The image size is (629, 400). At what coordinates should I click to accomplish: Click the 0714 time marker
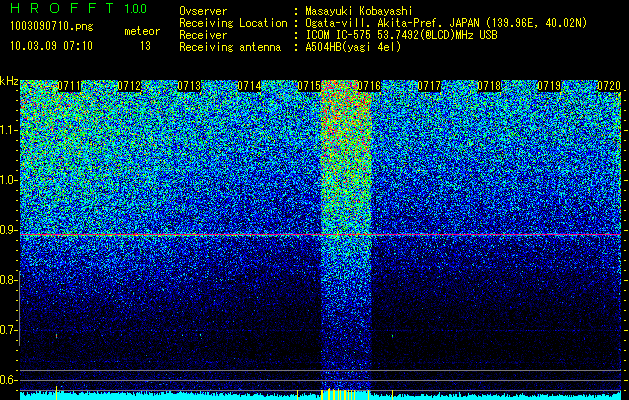(x=249, y=86)
